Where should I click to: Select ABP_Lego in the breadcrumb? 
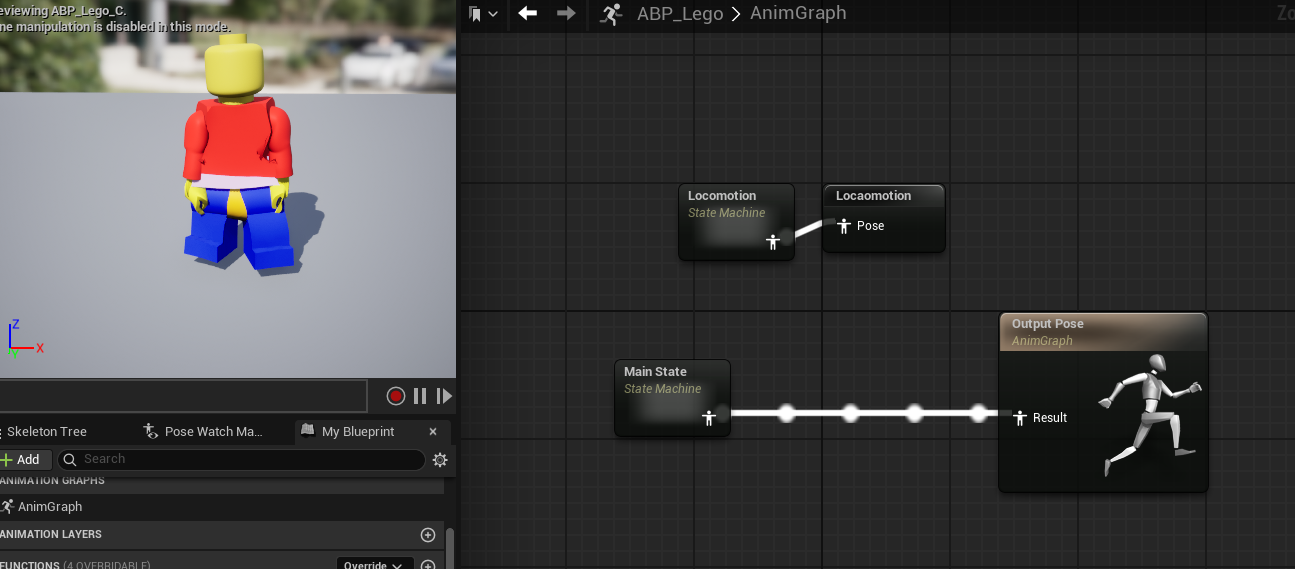coord(680,14)
